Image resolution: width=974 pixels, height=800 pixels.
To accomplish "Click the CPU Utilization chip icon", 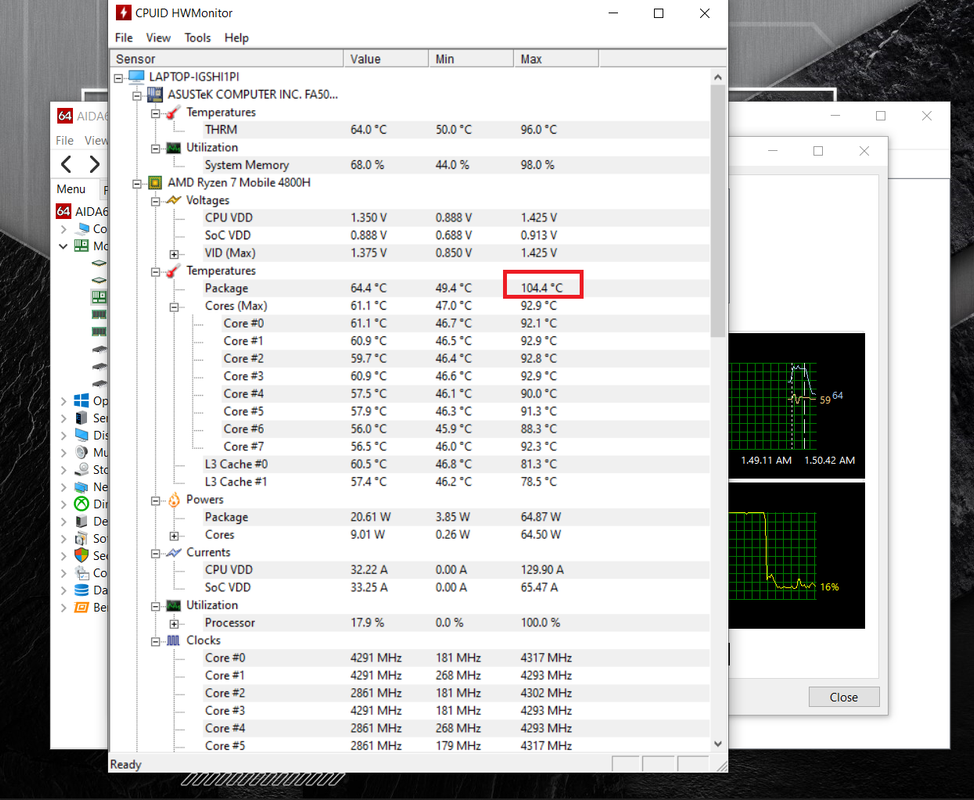I will 173,606.
